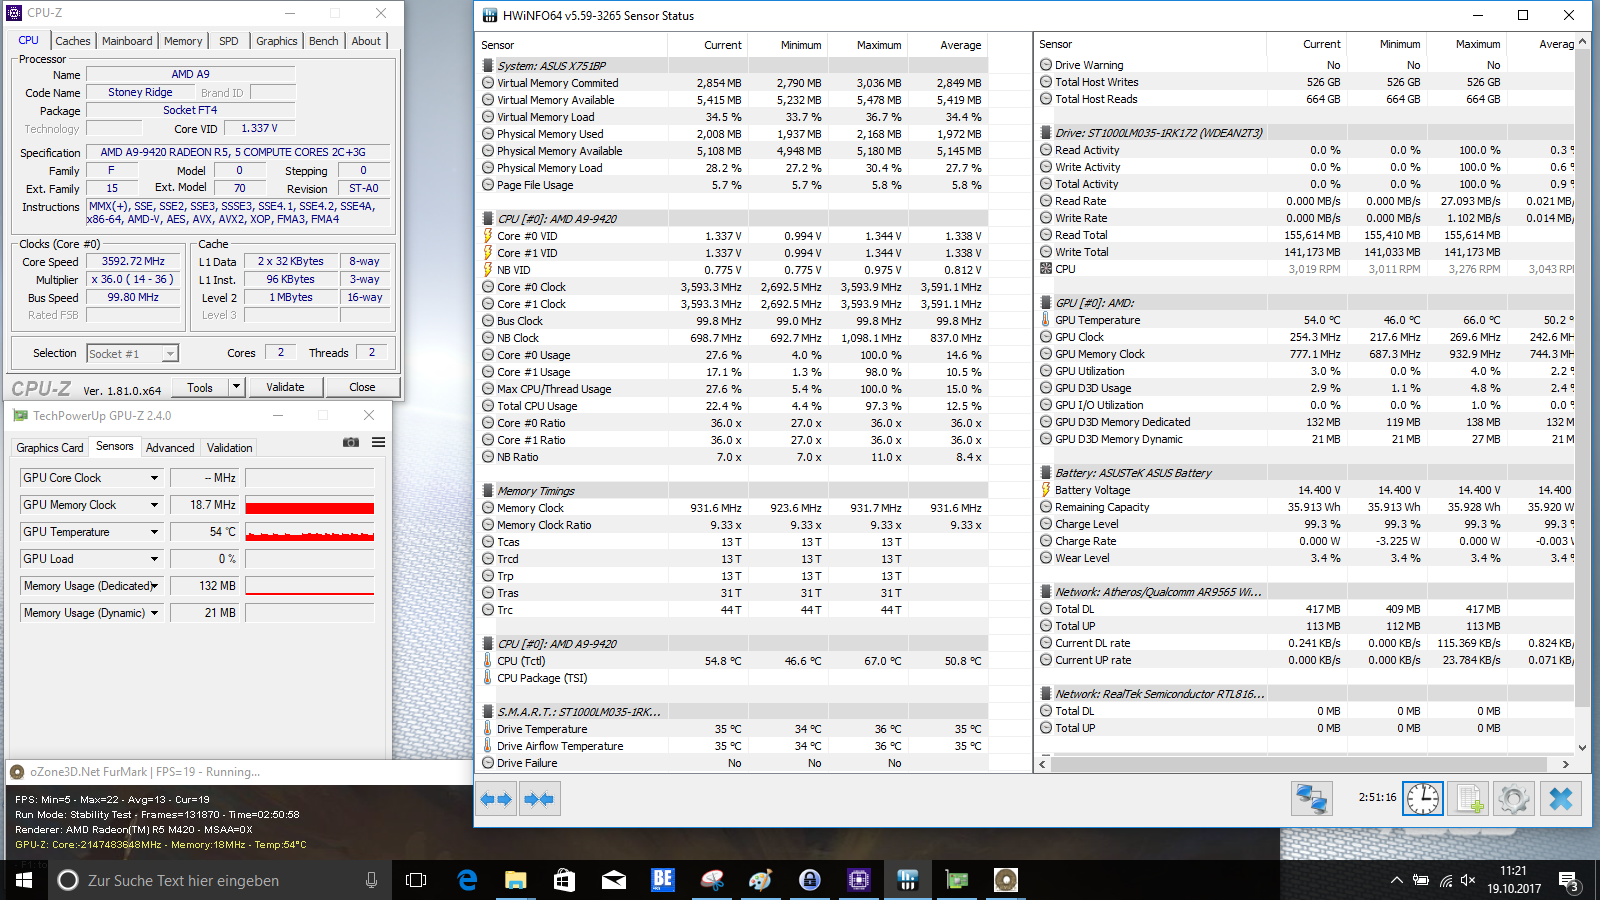Open Paint palette app from taskbar

(761, 880)
